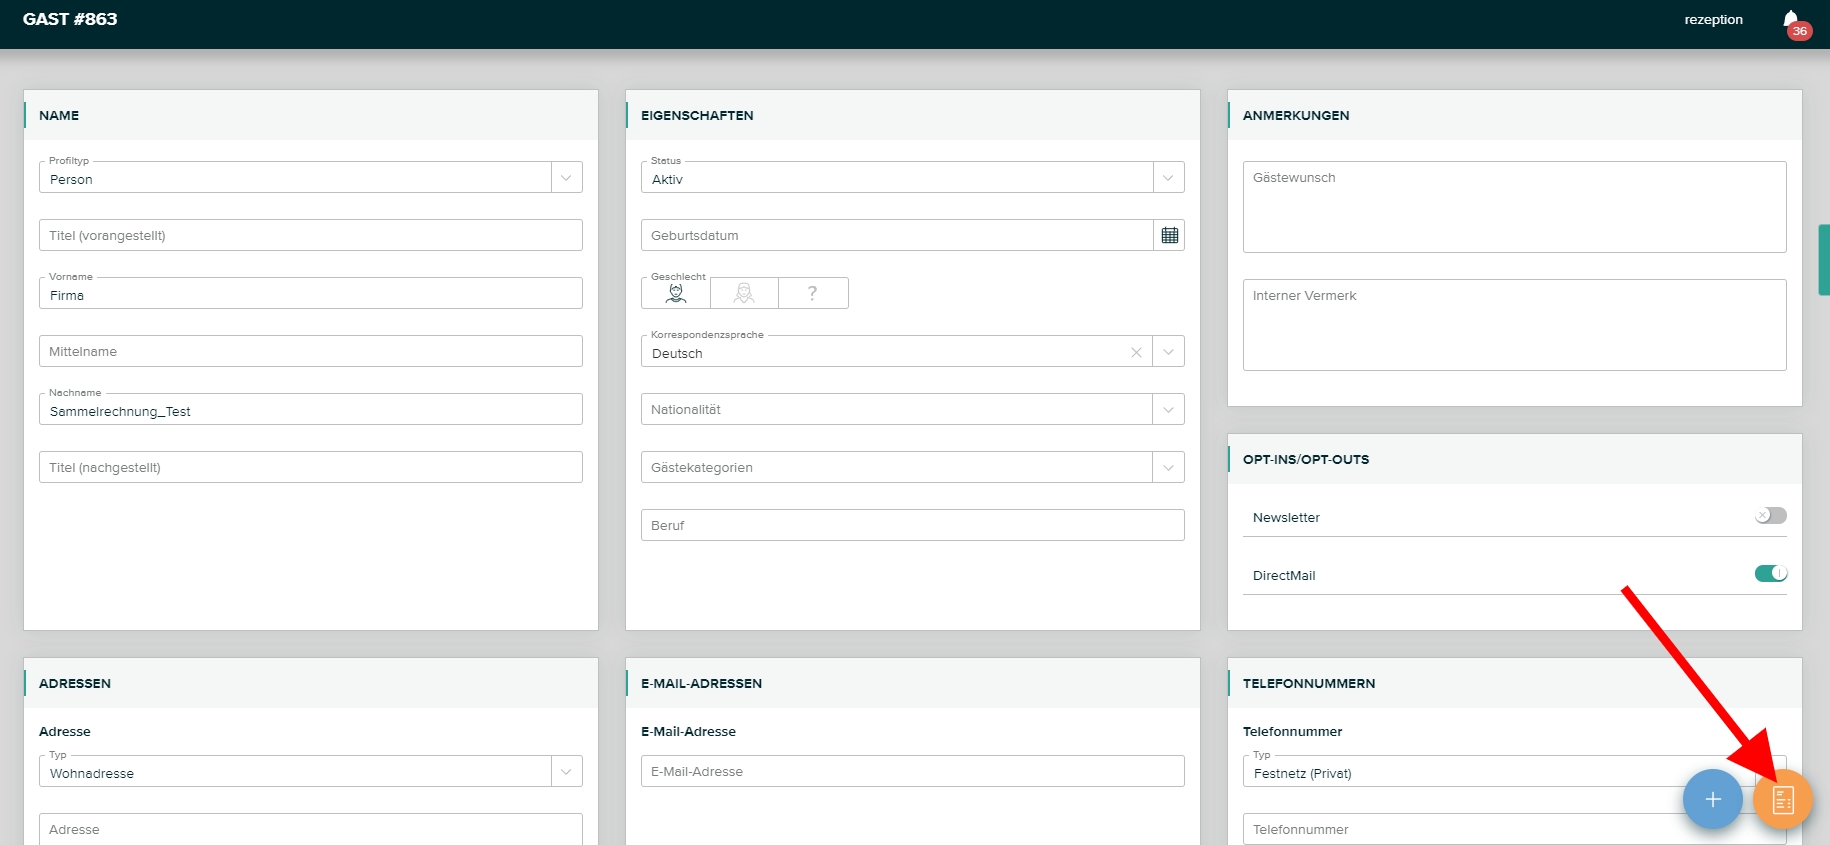
Task: Expand the address type Wohnadresse dropdown
Action: click(566, 772)
